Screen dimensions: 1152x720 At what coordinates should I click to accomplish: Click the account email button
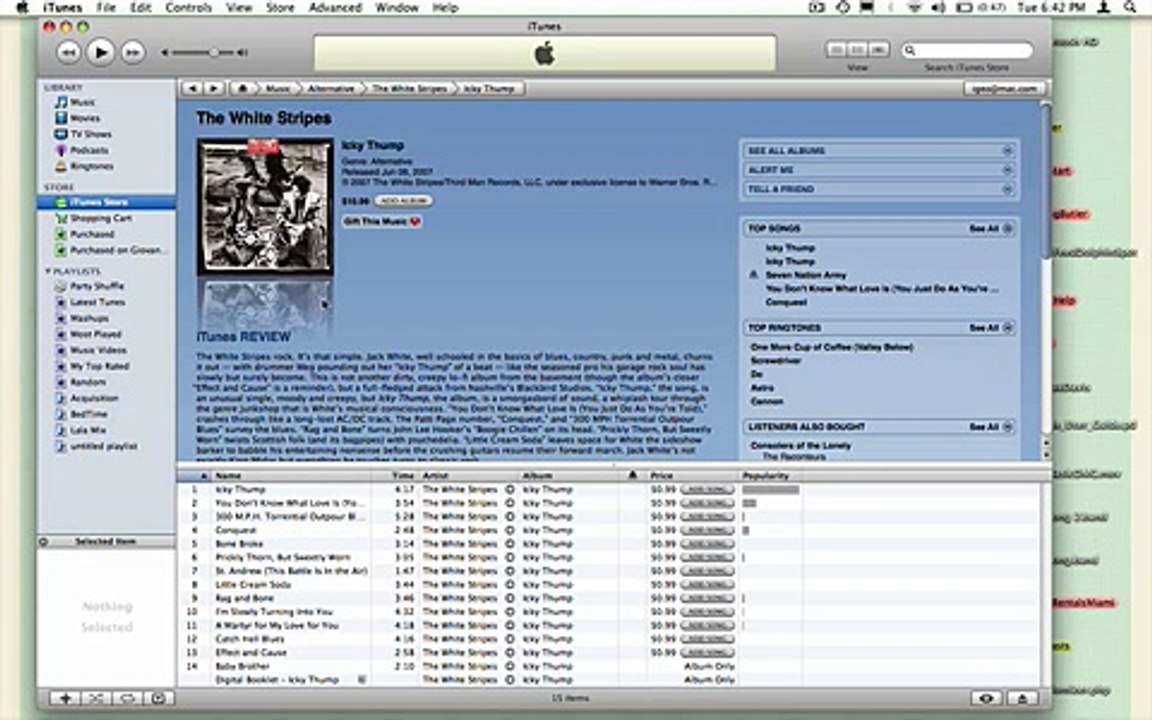(1004, 88)
